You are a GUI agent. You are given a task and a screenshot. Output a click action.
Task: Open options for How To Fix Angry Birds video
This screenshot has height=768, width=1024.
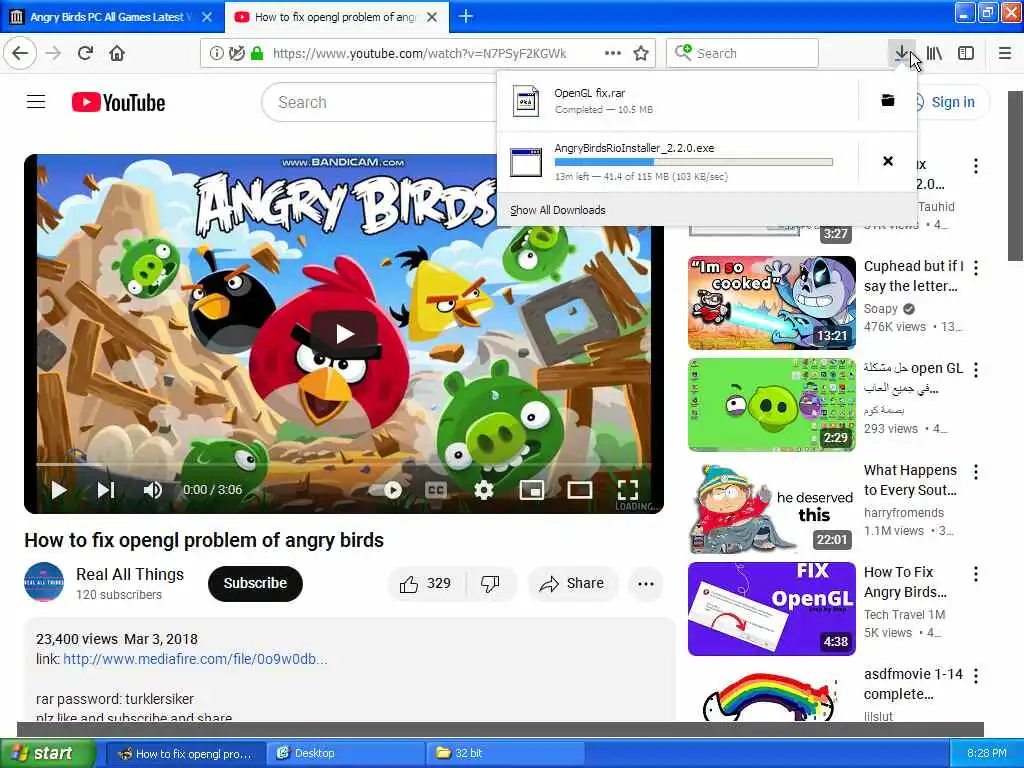pos(976,574)
